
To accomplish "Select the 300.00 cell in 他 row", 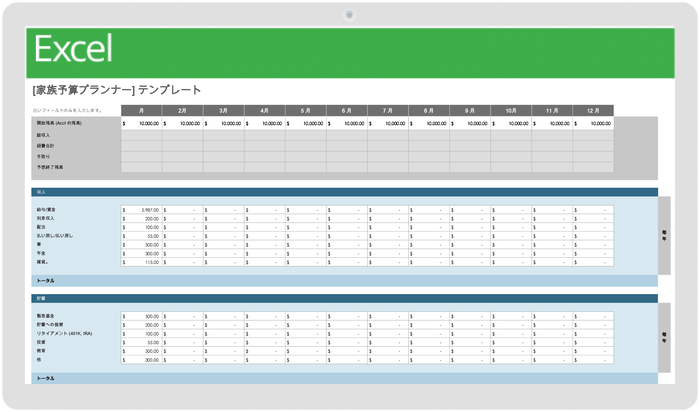I will click(142, 360).
